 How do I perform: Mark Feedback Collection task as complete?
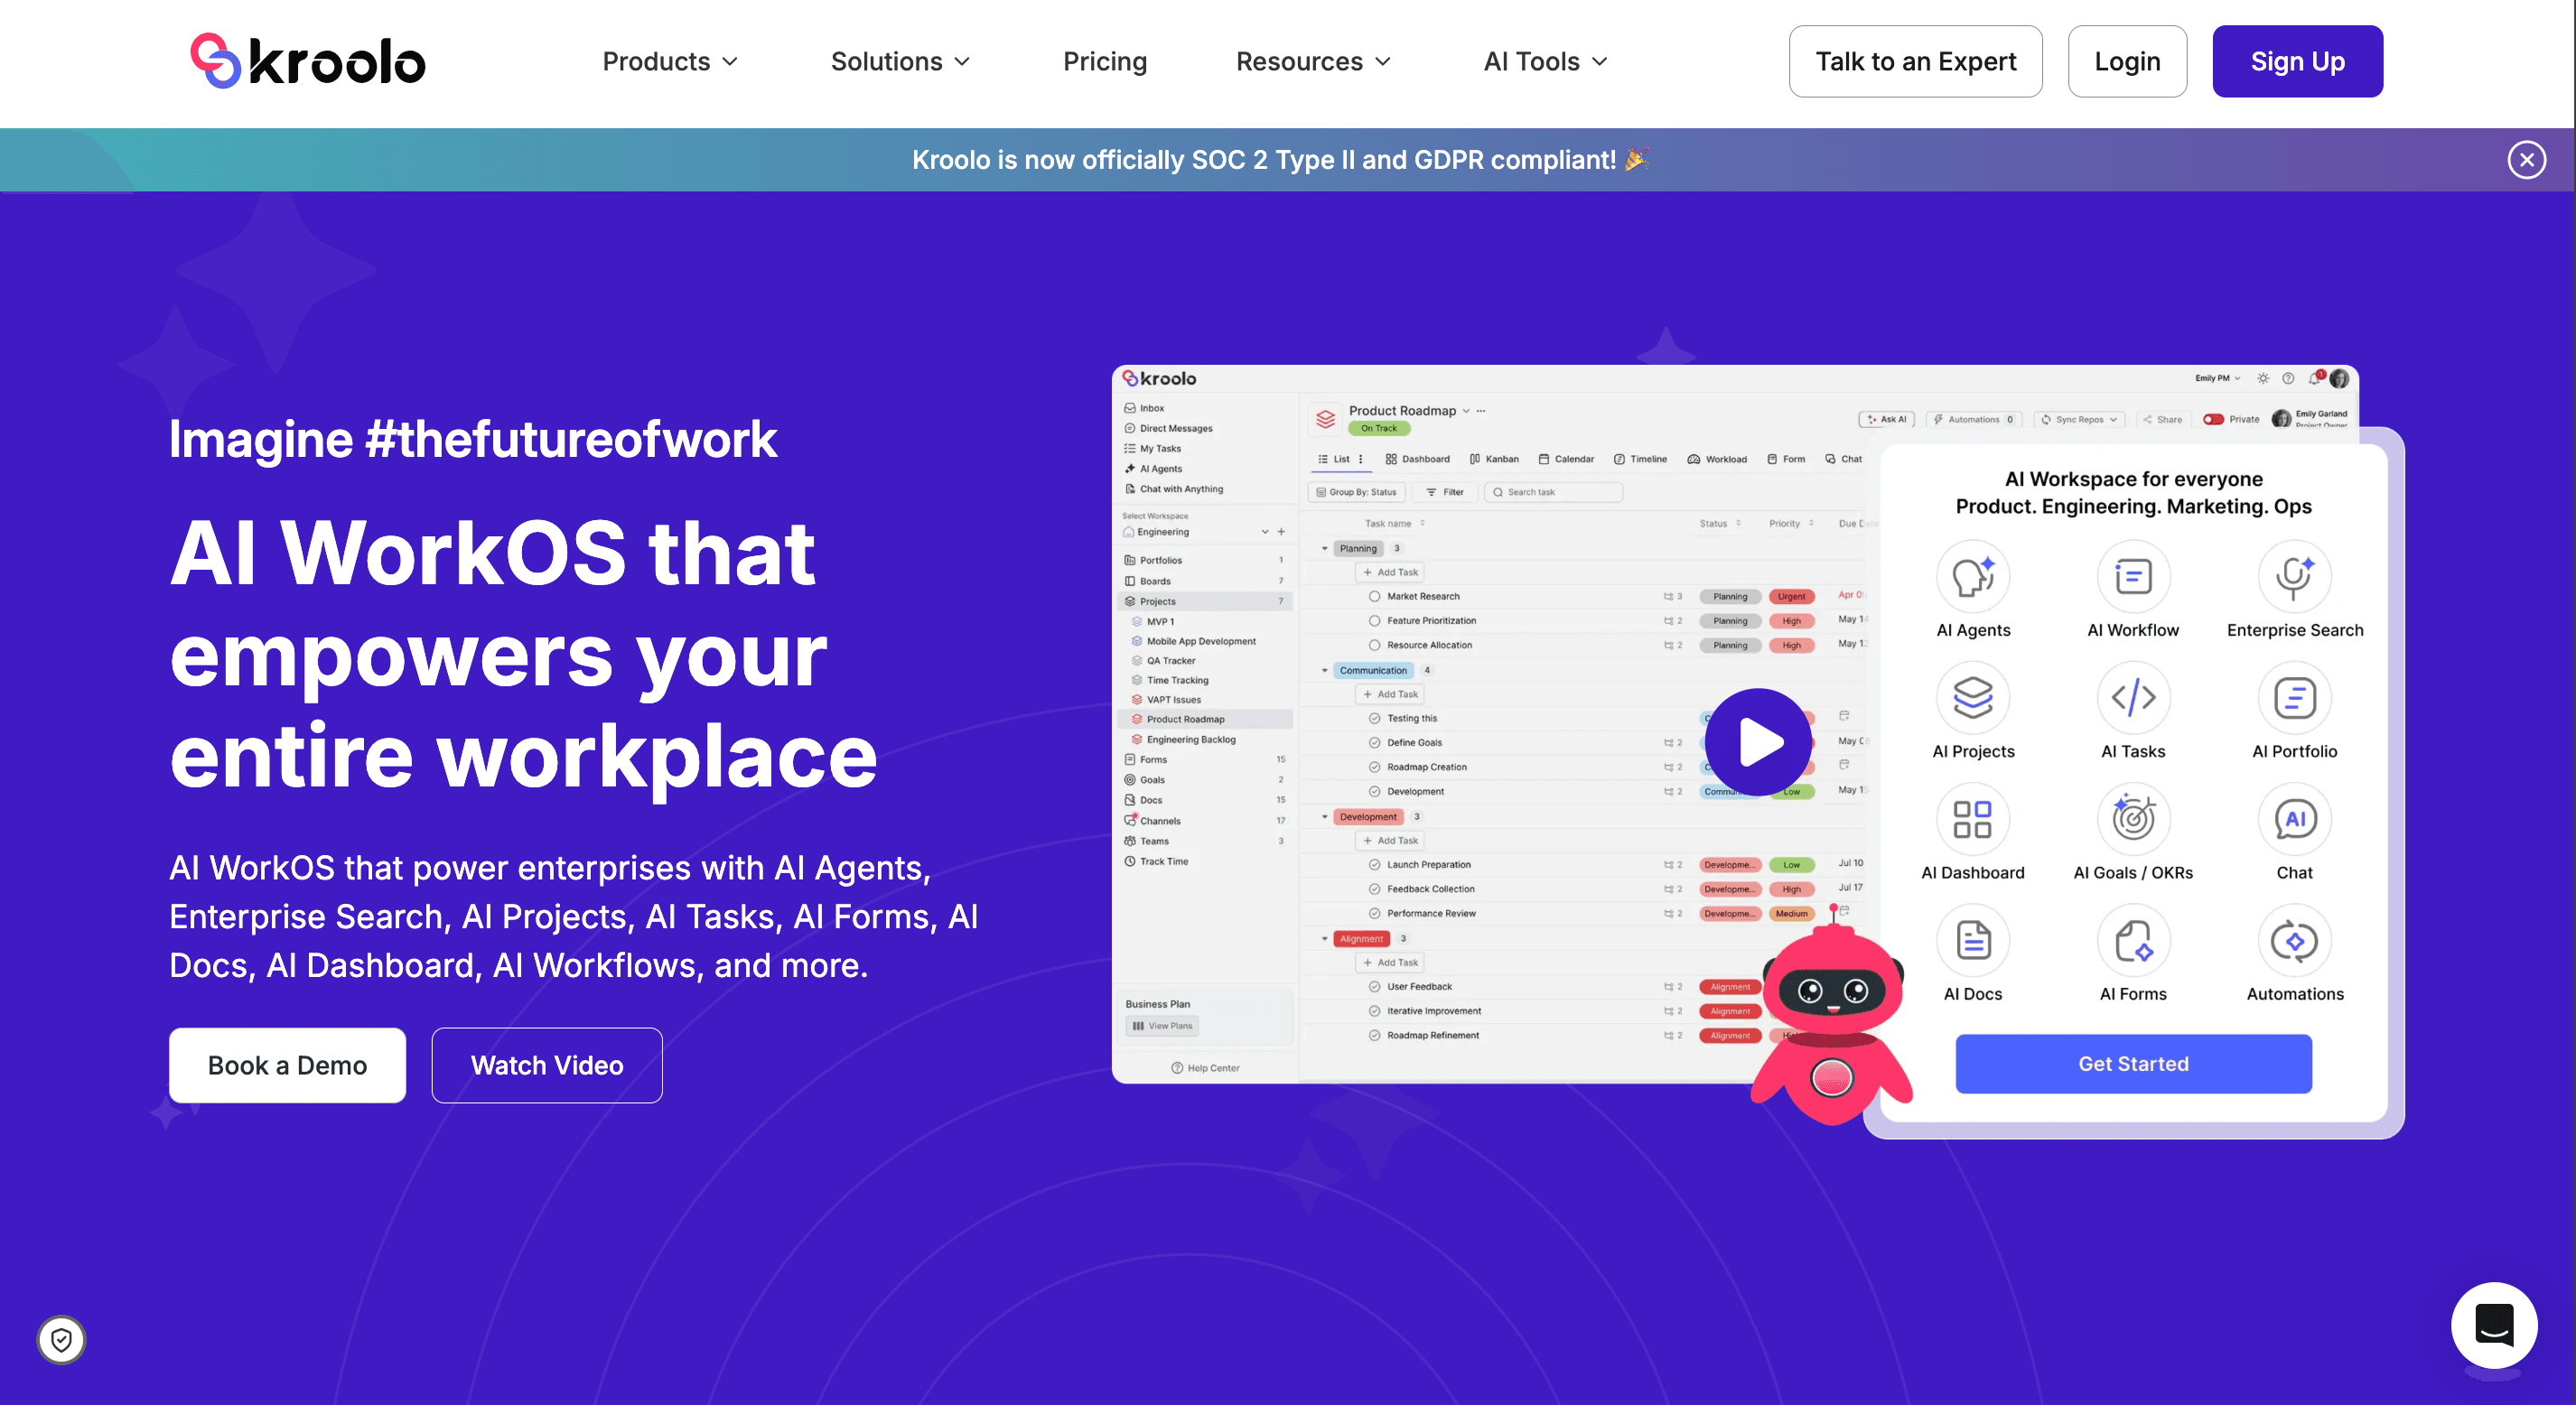pyautogui.click(x=1373, y=888)
